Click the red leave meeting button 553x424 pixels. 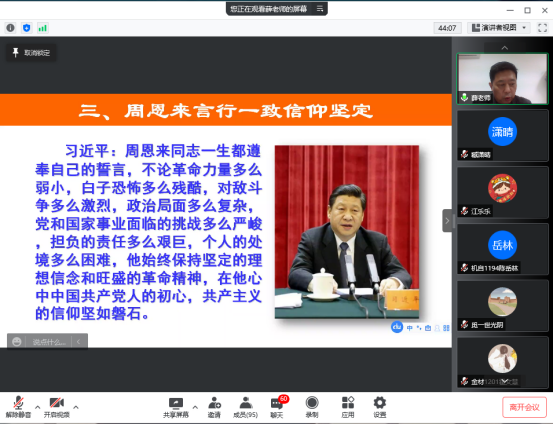pos(524,407)
